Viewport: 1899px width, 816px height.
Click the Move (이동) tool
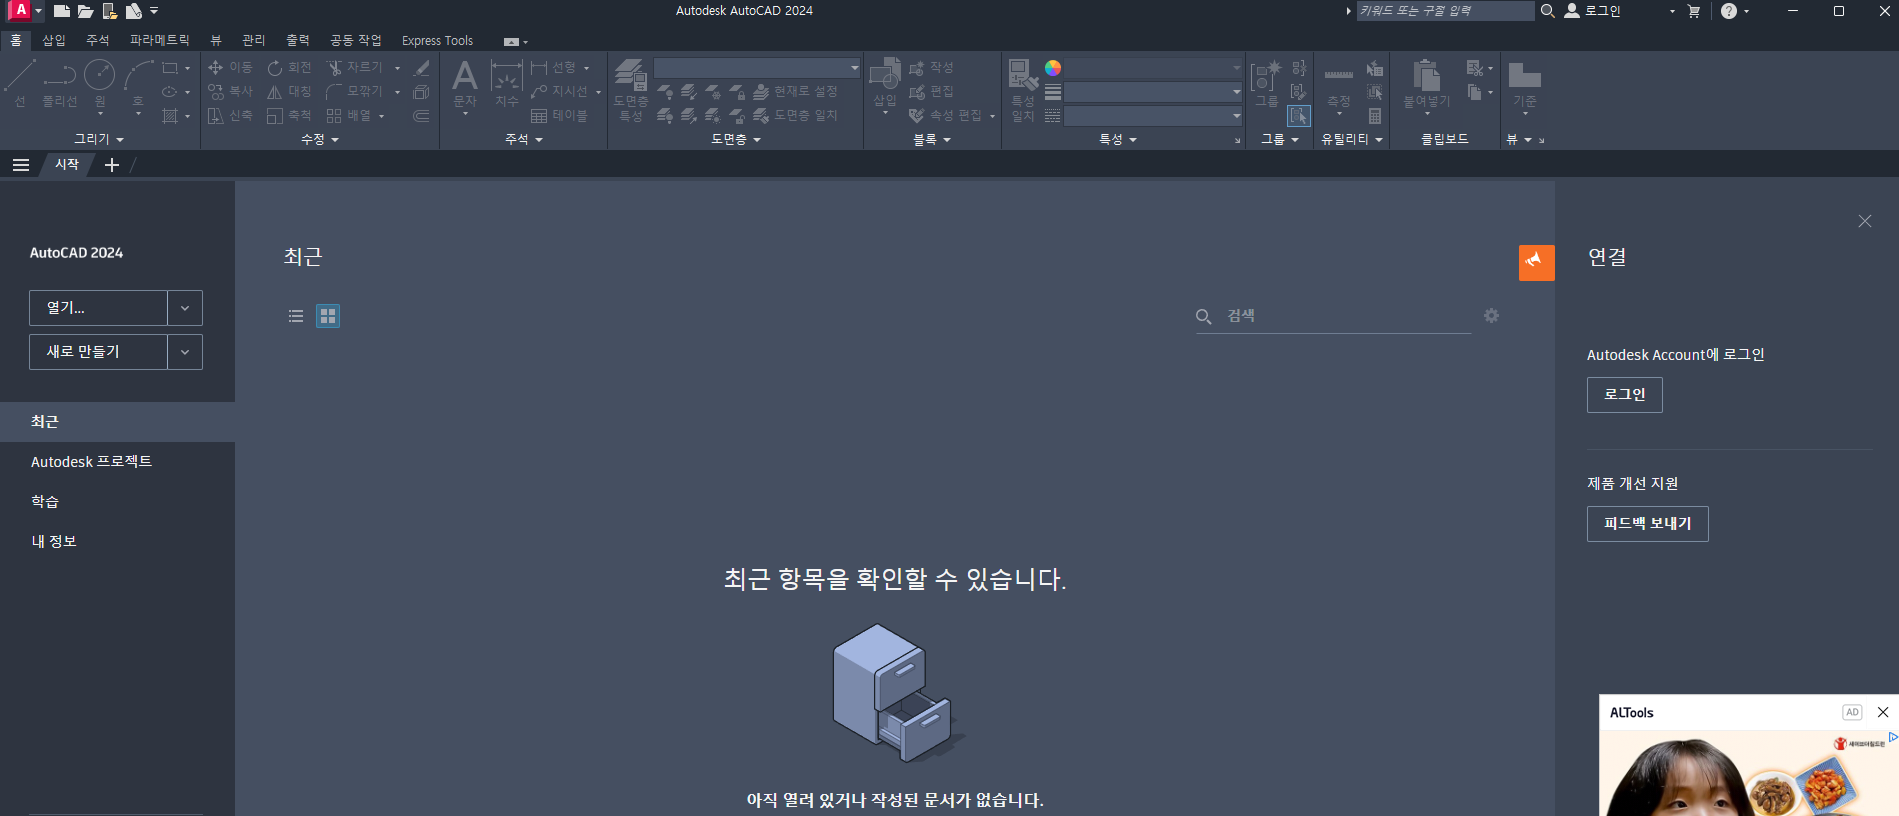coord(230,67)
